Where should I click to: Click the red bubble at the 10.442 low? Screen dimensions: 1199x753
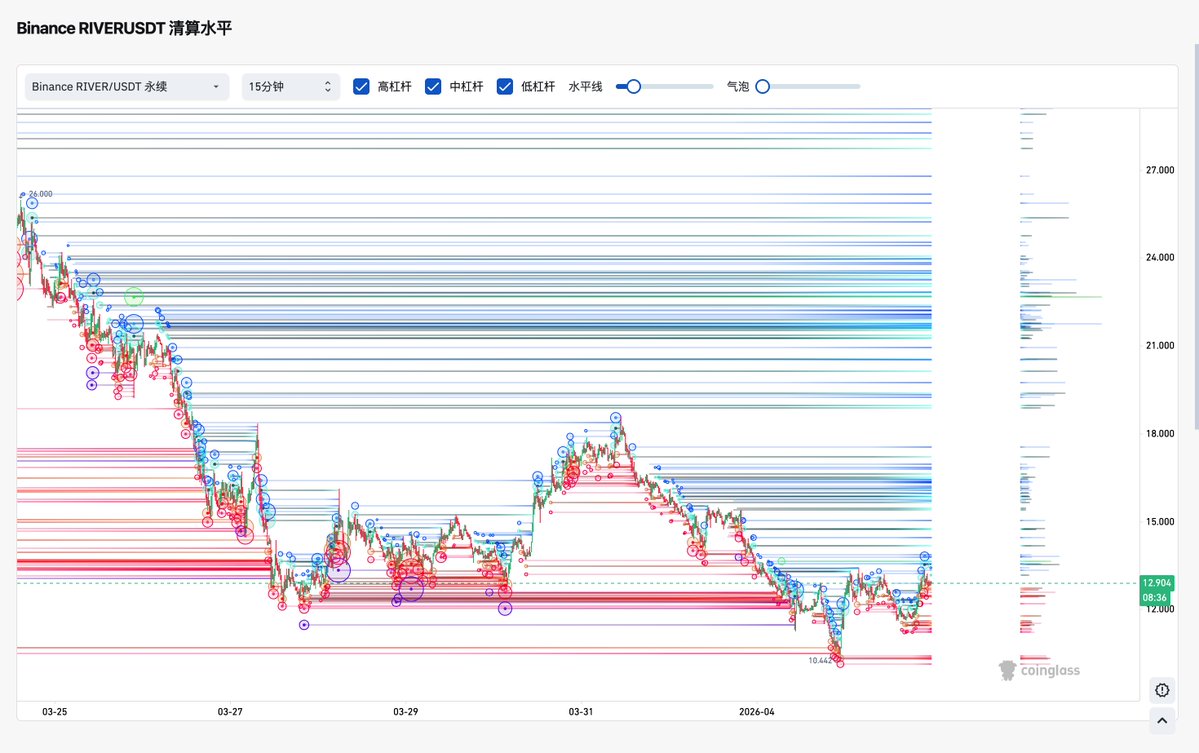click(840, 663)
